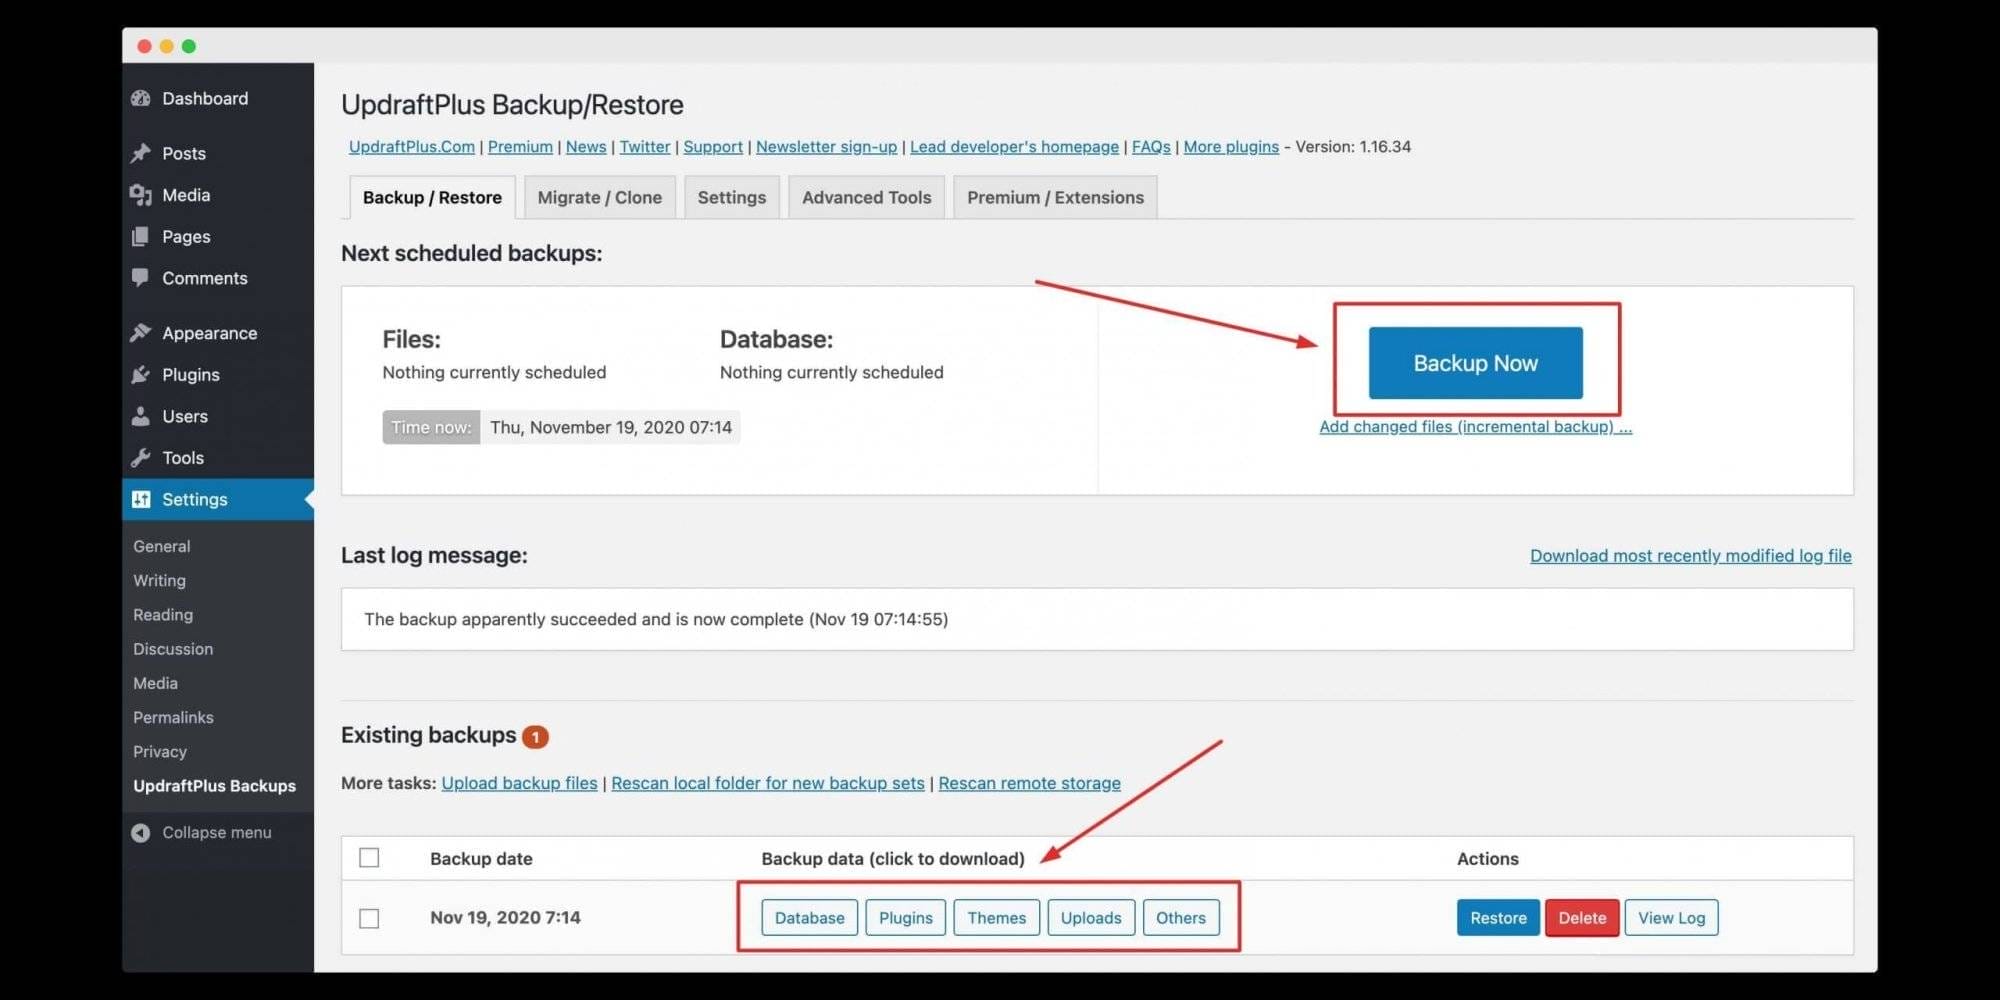The width and height of the screenshot is (2000, 1000).
Task: Click the Users person icon
Action: tap(141, 416)
